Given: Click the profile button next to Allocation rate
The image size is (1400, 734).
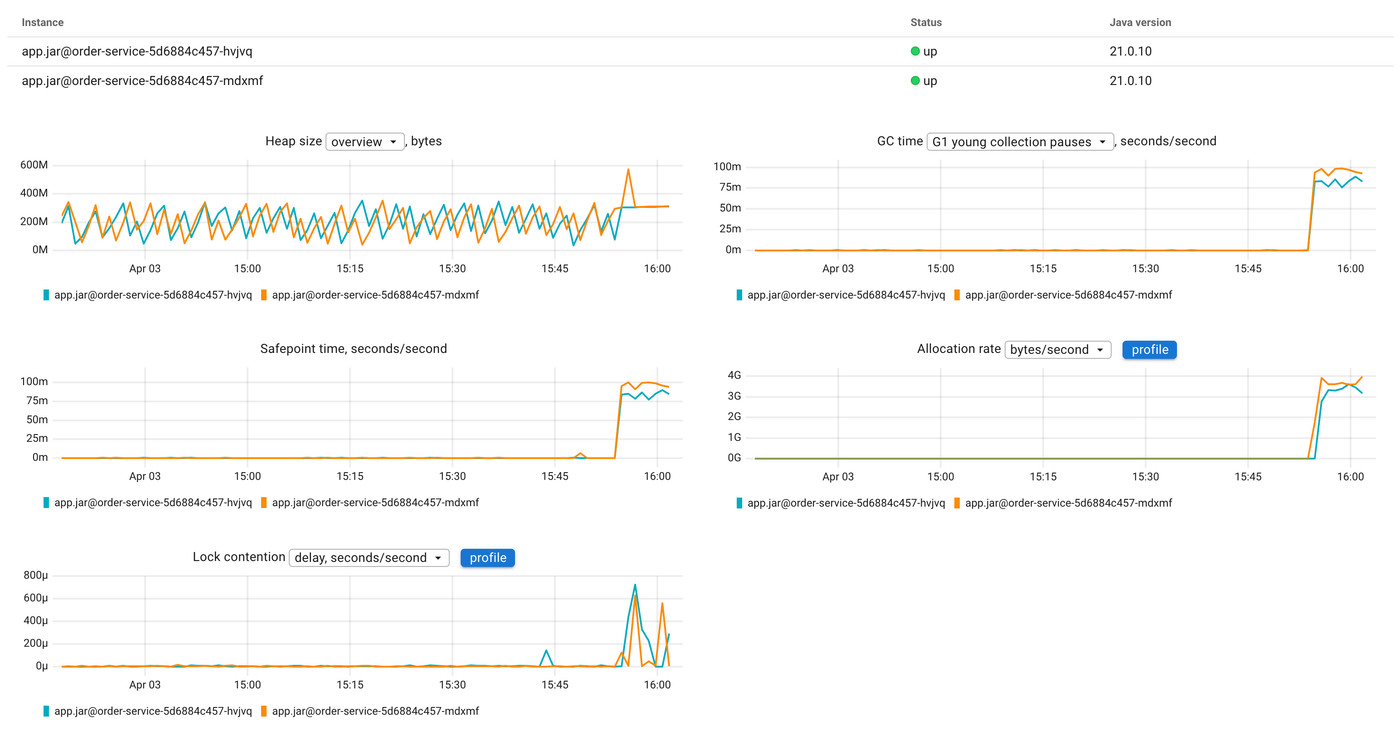Looking at the screenshot, I should (x=1149, y=349).
